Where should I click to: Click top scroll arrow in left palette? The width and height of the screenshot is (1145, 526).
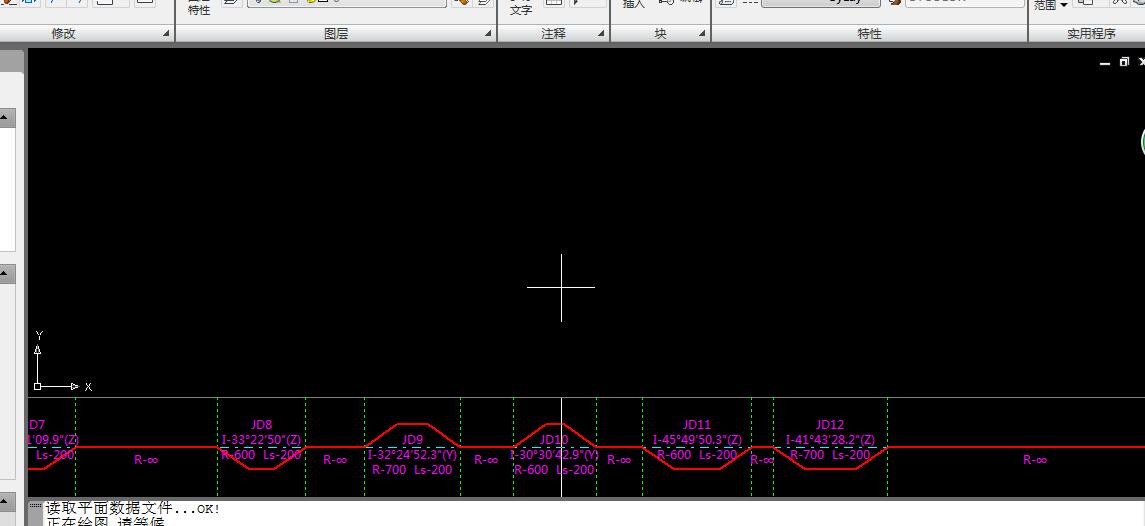tap(4, 118)
